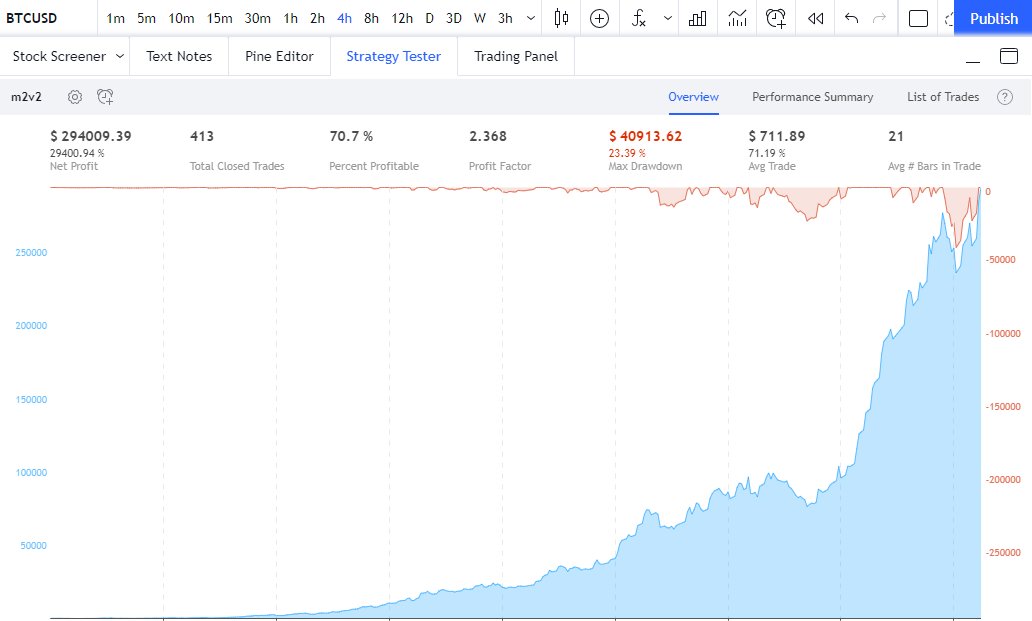Open m2v2 strategy settings gear
Screen dimensions: 1032x621
(x=75, y=97)
